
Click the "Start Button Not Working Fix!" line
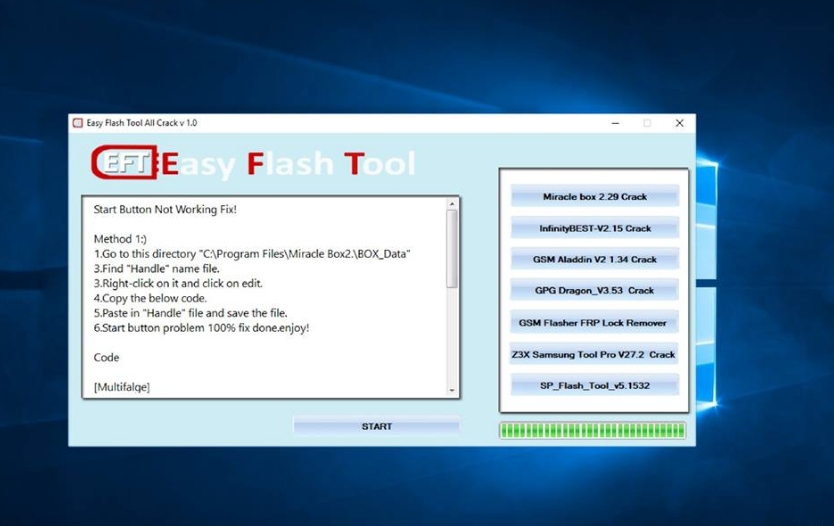pyautogui.click(x=165, y=210)
